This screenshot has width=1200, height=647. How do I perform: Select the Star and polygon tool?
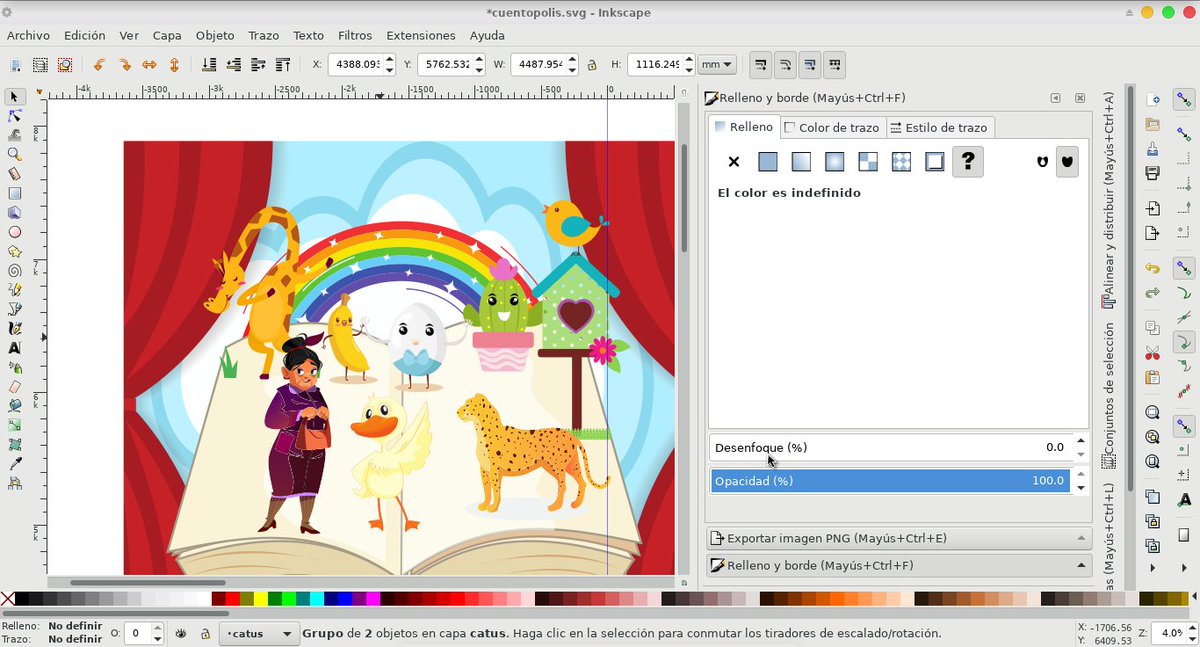(x=15, y=251)
